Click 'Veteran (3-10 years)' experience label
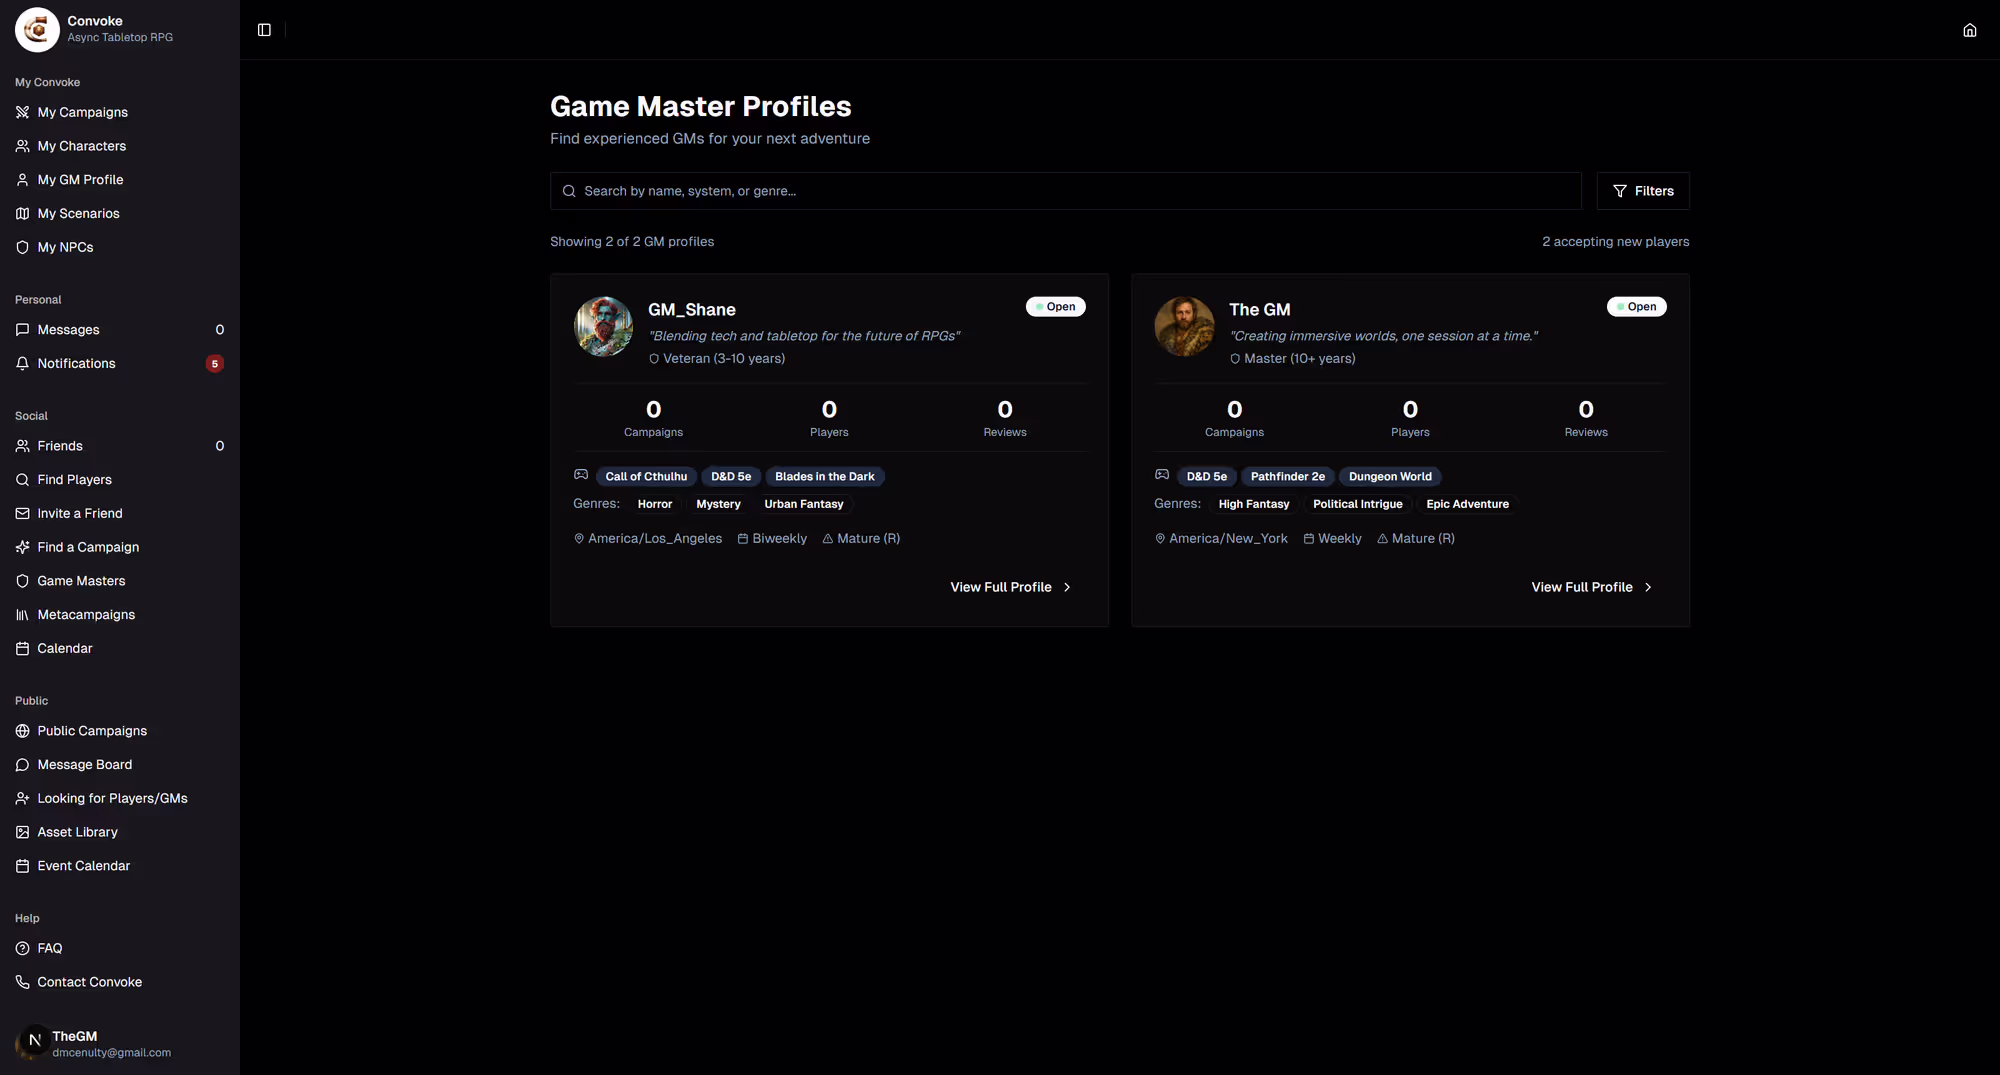The width and height of the screenshot is (2000, 1075). [724, 359]
